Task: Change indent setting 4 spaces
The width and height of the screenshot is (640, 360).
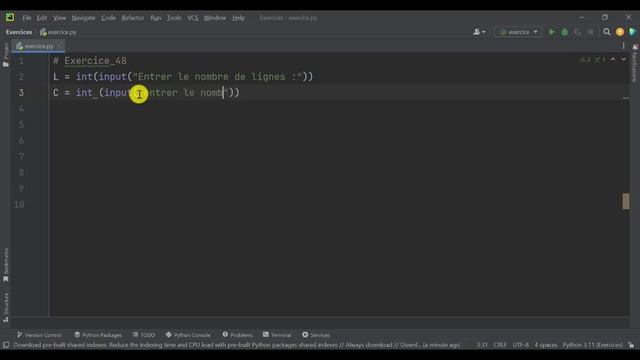Action: point(546,345)
